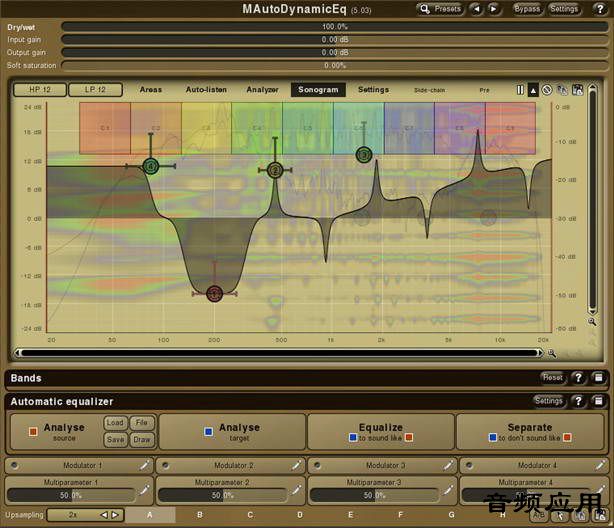Select preset slot A
Image resolution: width=614 pixels, height=528 pixels.
[150, 515]
